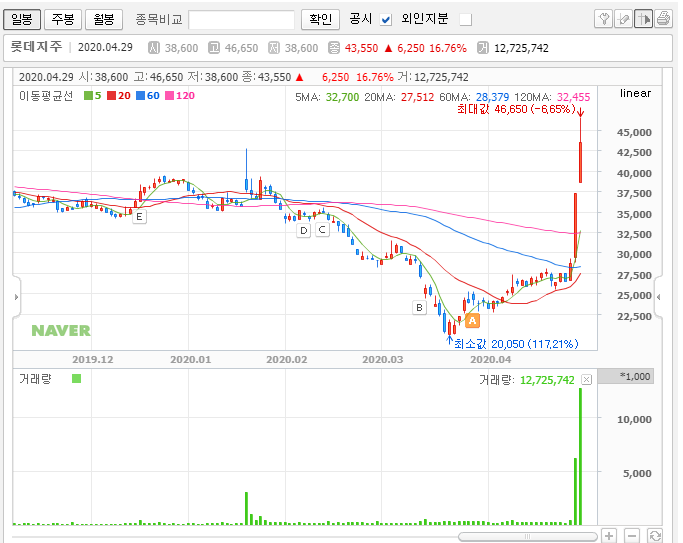
Task: Click the 거래량 green legend swatch
Action: pyautogui.click(x=76, y=379)
